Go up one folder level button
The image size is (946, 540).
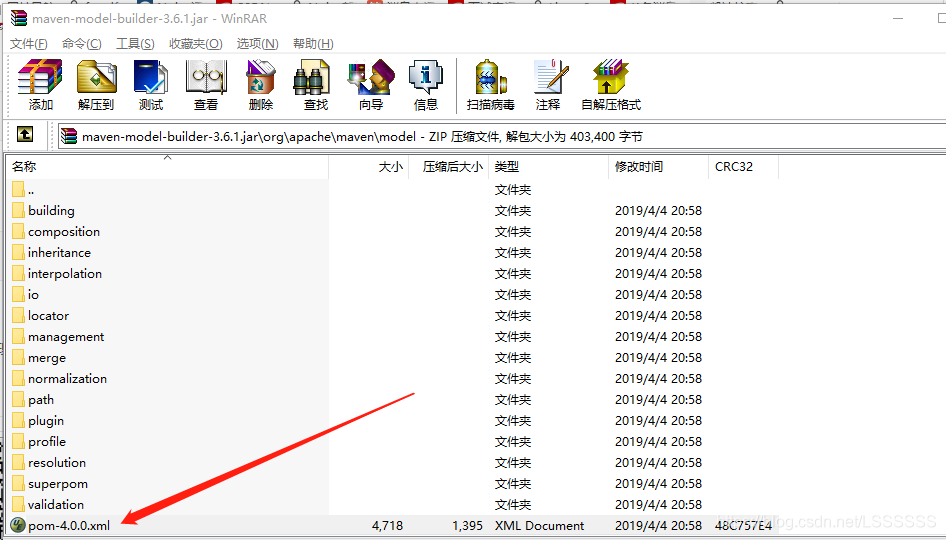click(25, 134)
